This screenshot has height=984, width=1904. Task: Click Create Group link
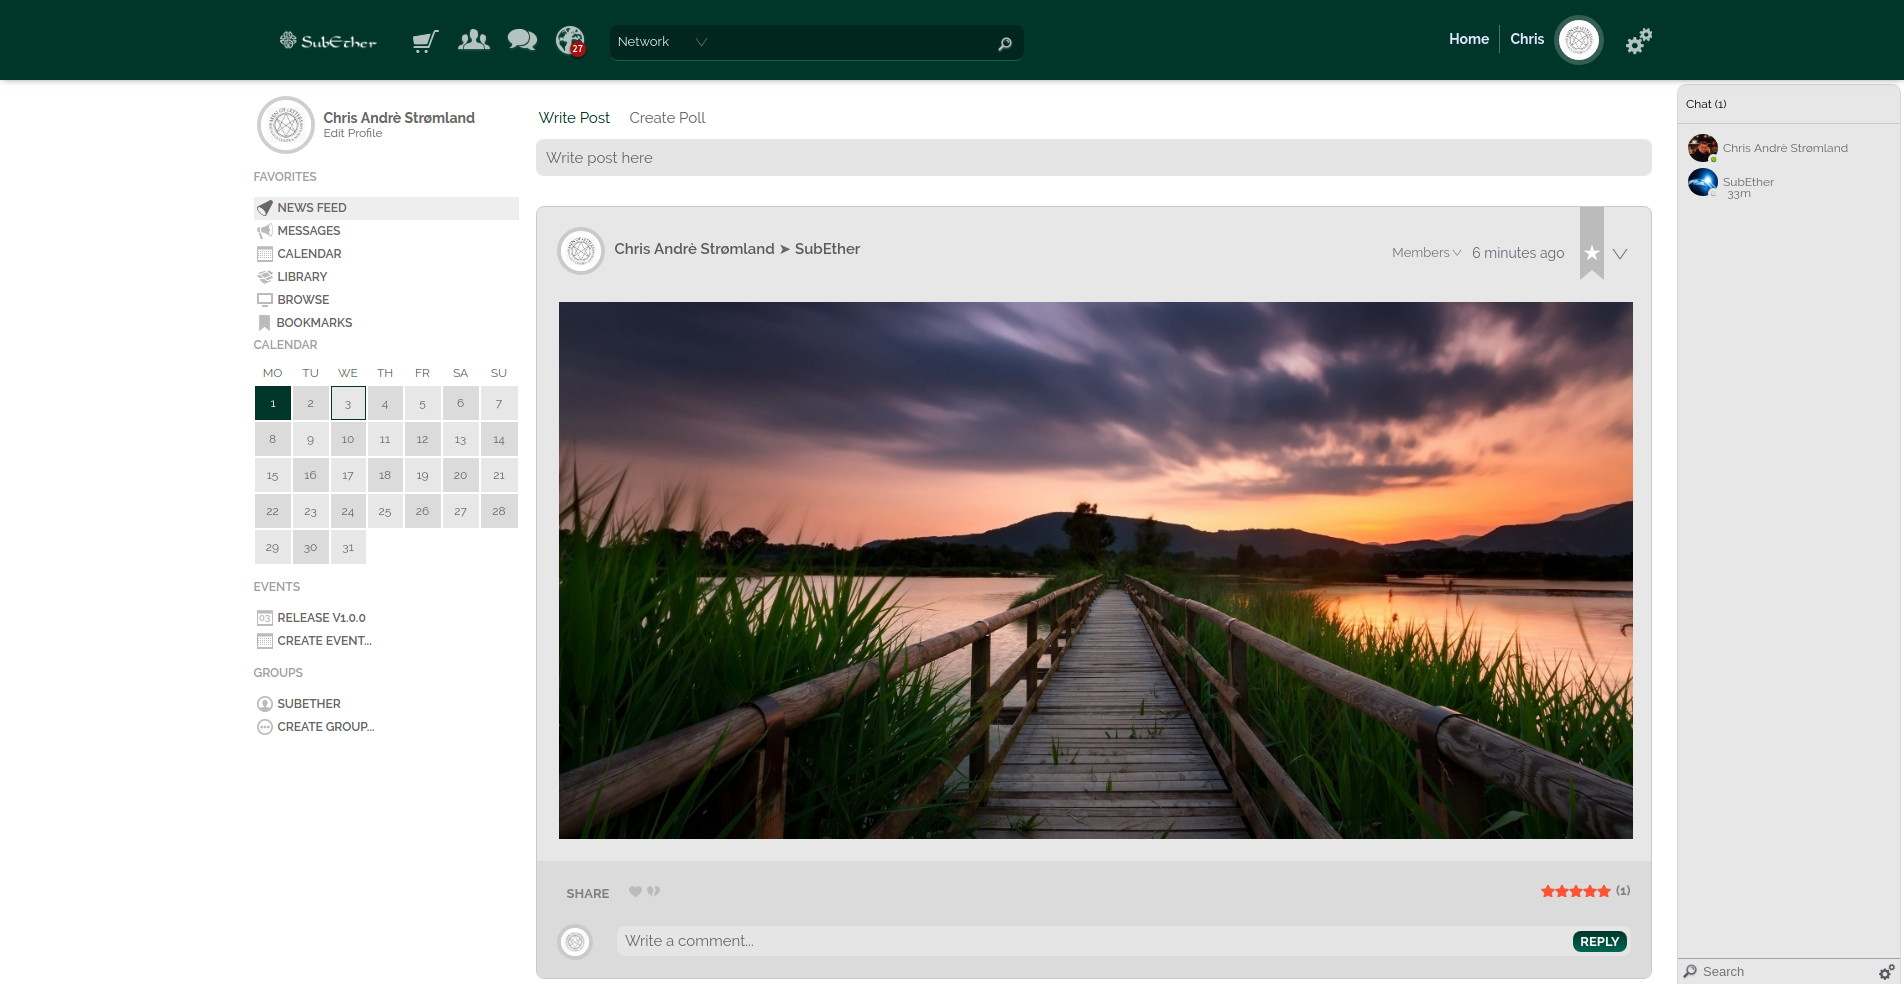(x=326, y=727)
